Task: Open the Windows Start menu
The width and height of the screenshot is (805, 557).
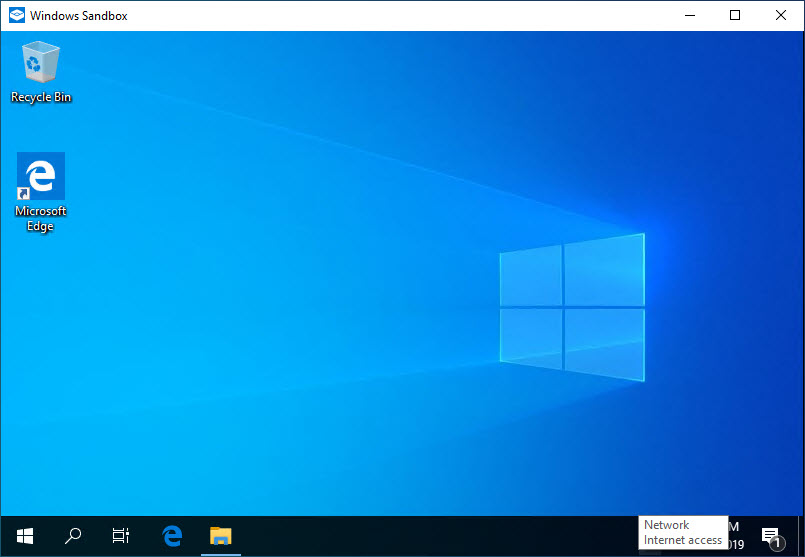Action: 25,536
